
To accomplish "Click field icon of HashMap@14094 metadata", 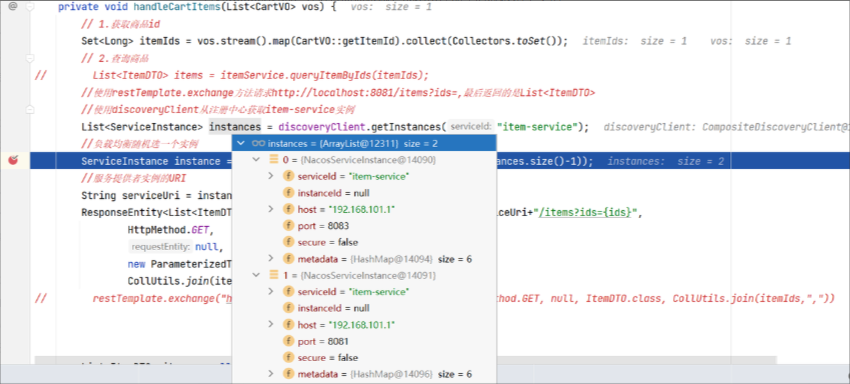I will coord(288,259).
